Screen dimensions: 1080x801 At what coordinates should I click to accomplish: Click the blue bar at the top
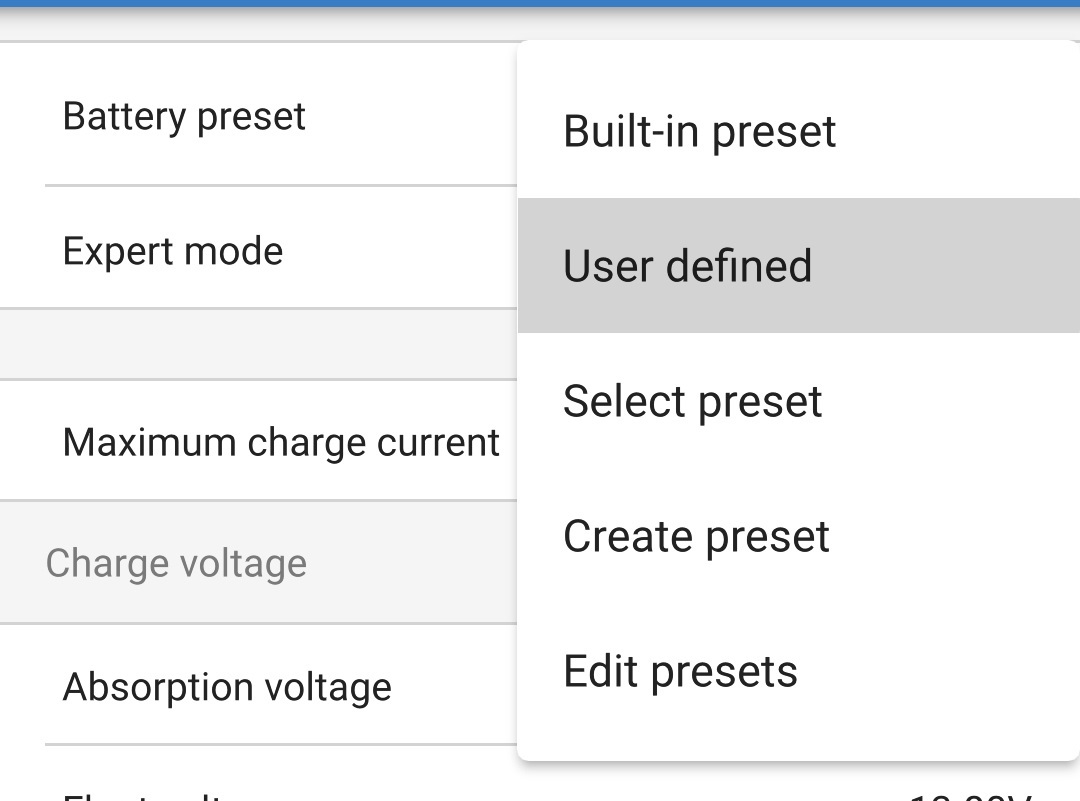click(540, 7)
